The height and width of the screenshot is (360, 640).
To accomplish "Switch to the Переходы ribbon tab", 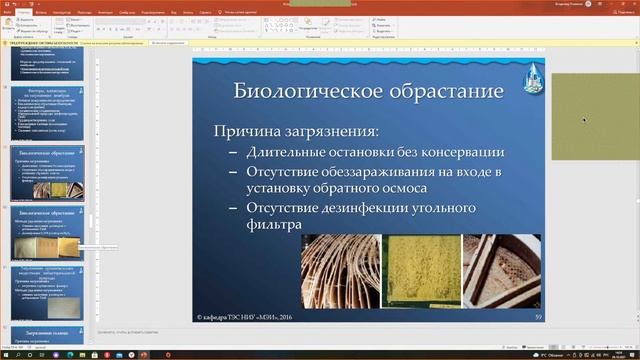I will click(84, 12).
